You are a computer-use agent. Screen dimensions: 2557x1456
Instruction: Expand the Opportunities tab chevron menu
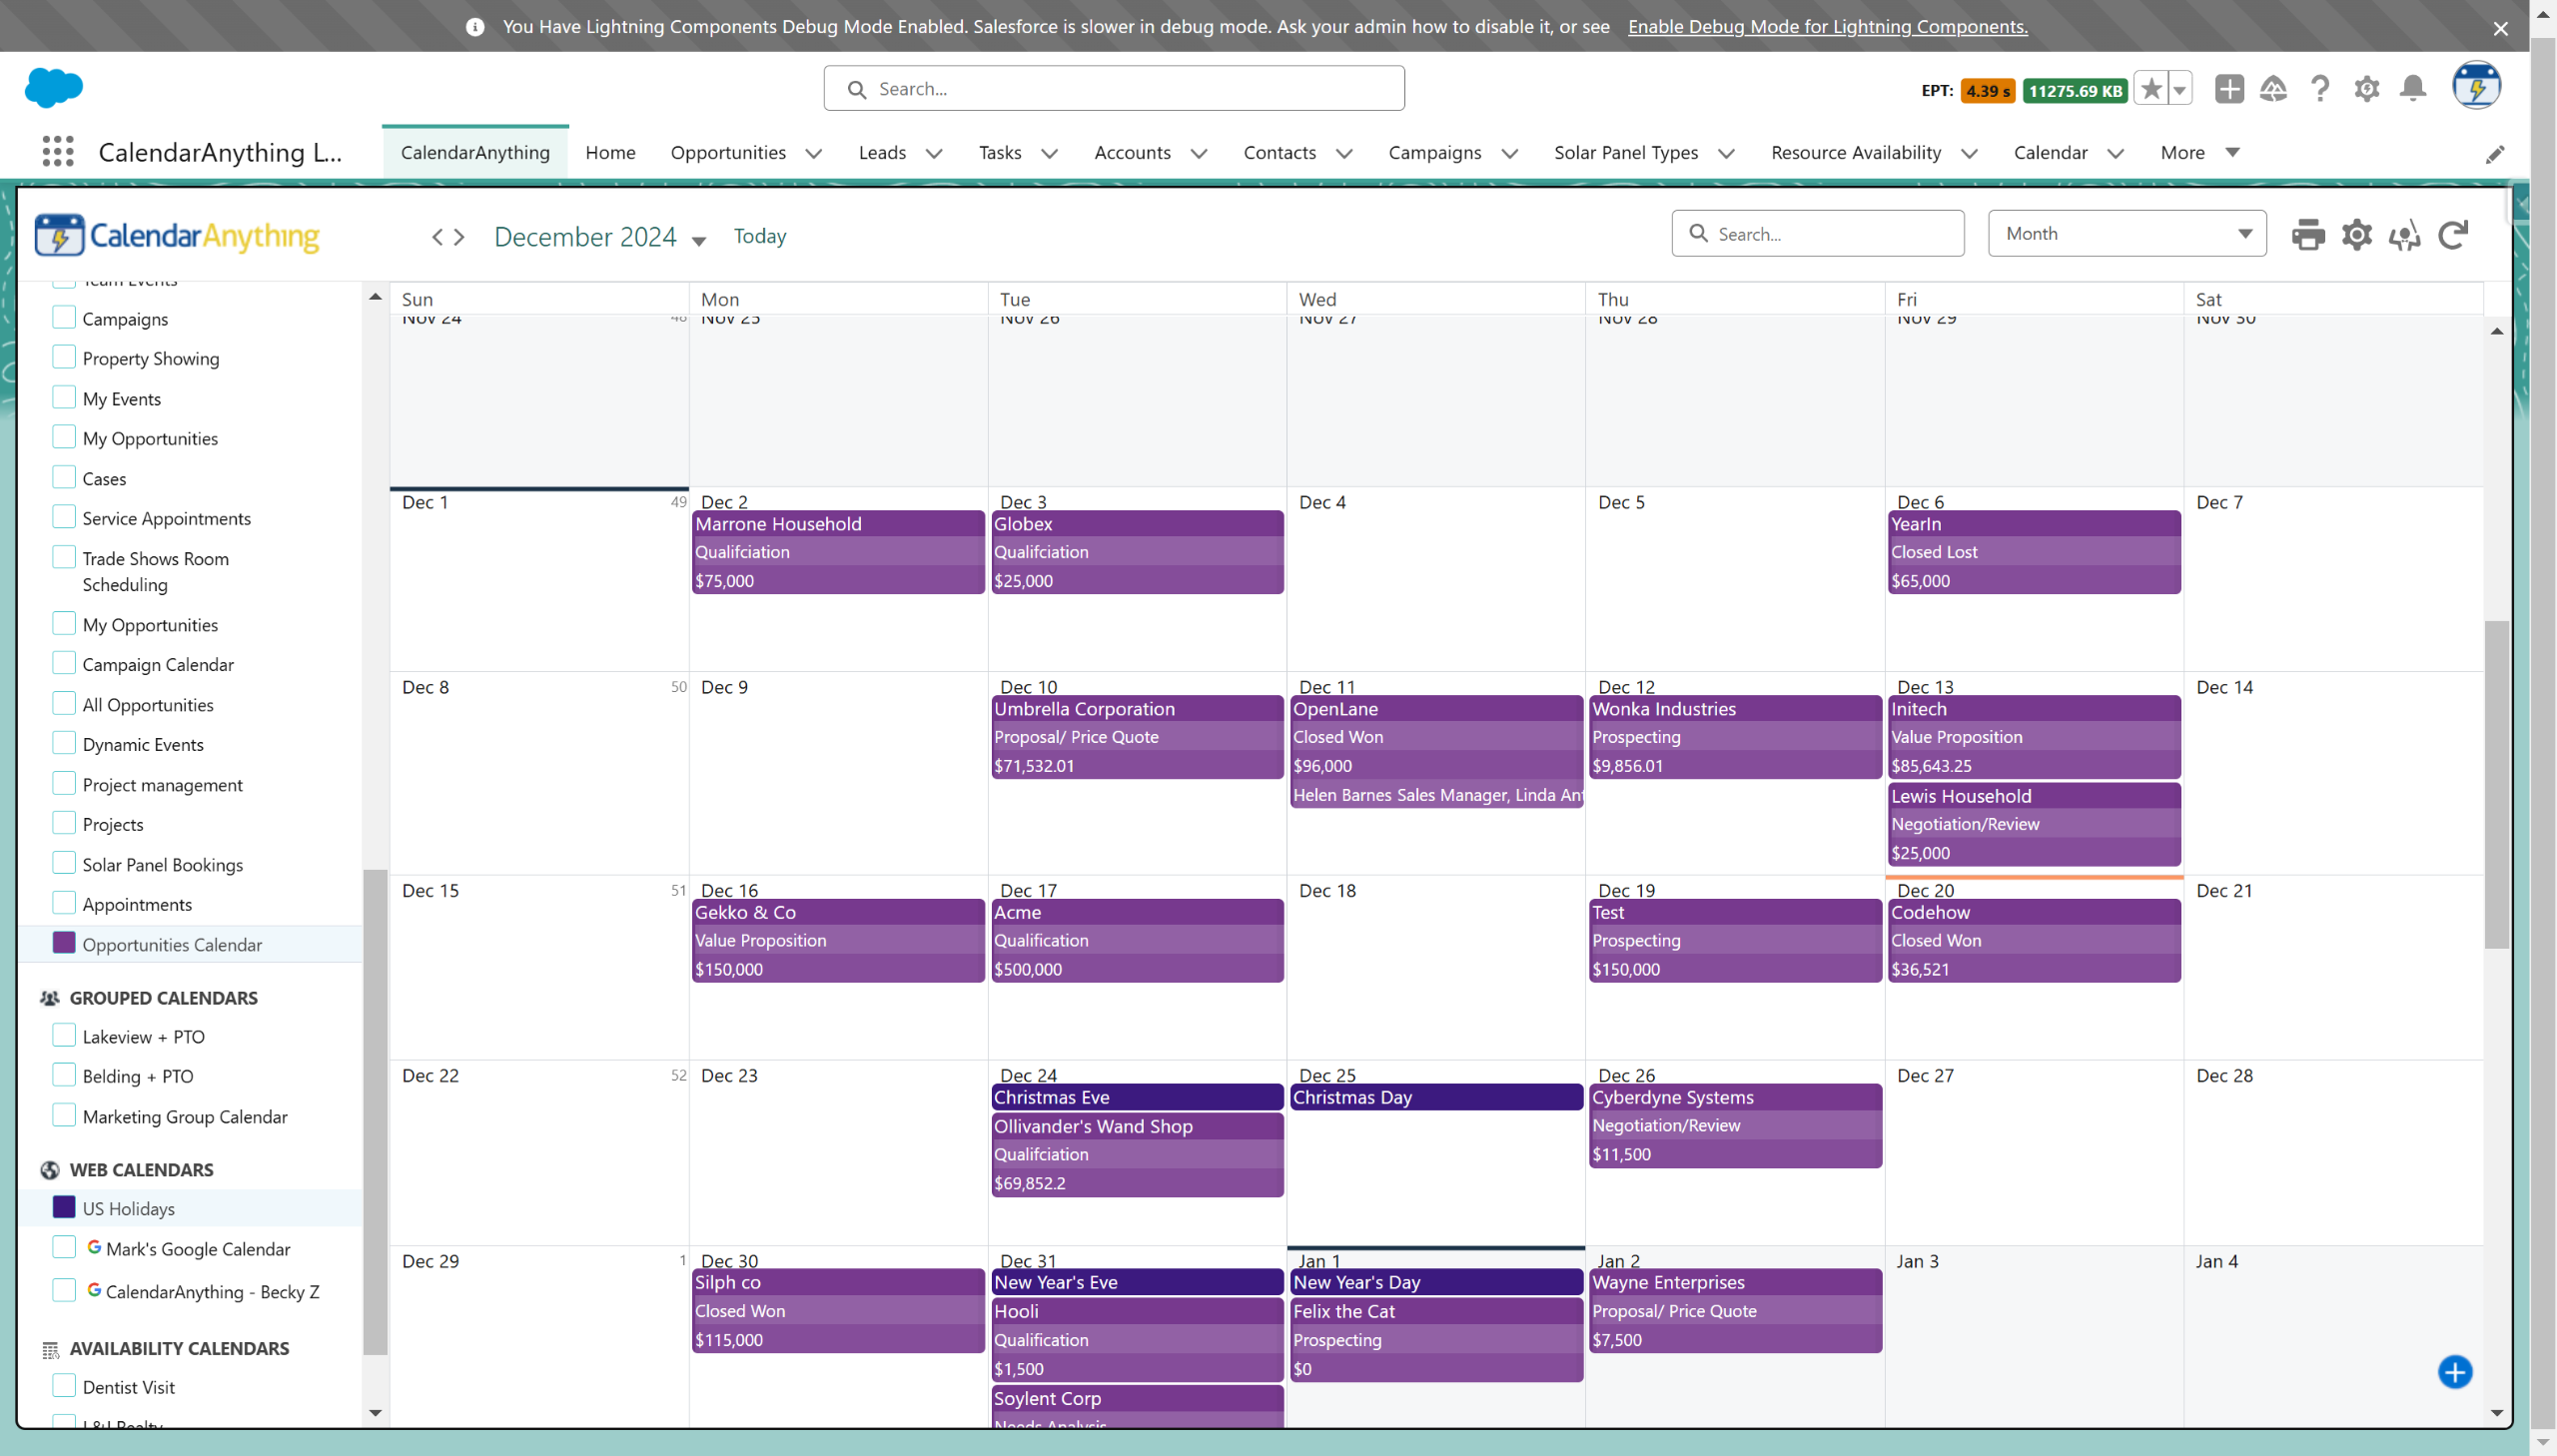(x=814, y=153)
